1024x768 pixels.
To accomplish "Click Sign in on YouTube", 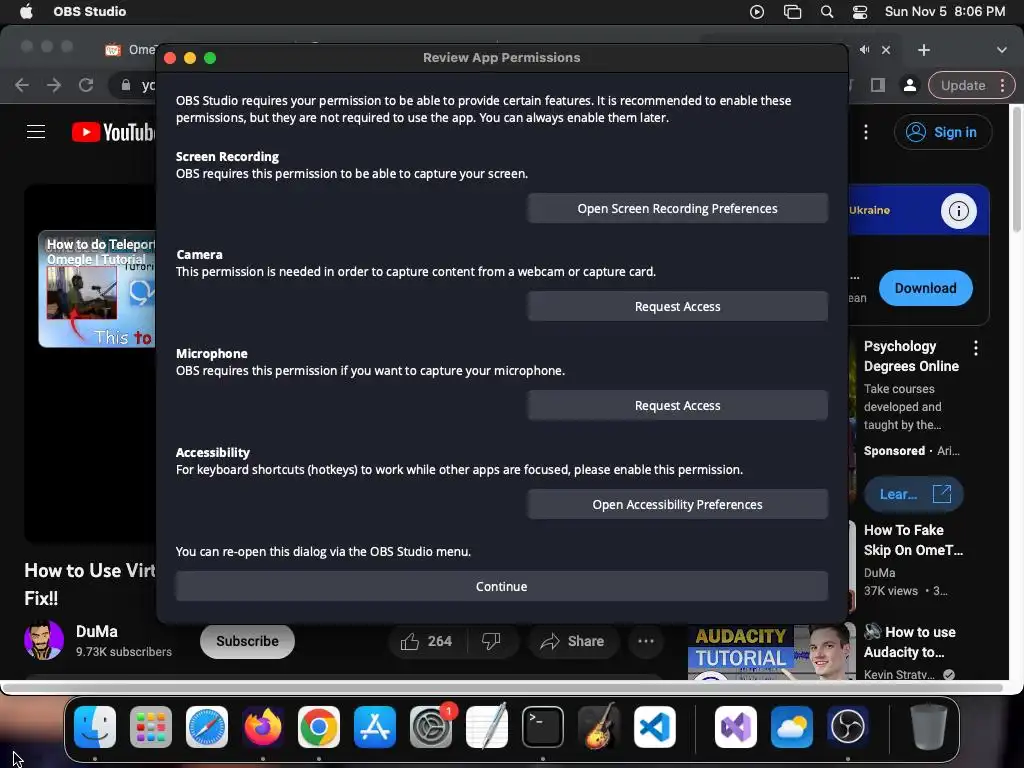I will point(943,132).
